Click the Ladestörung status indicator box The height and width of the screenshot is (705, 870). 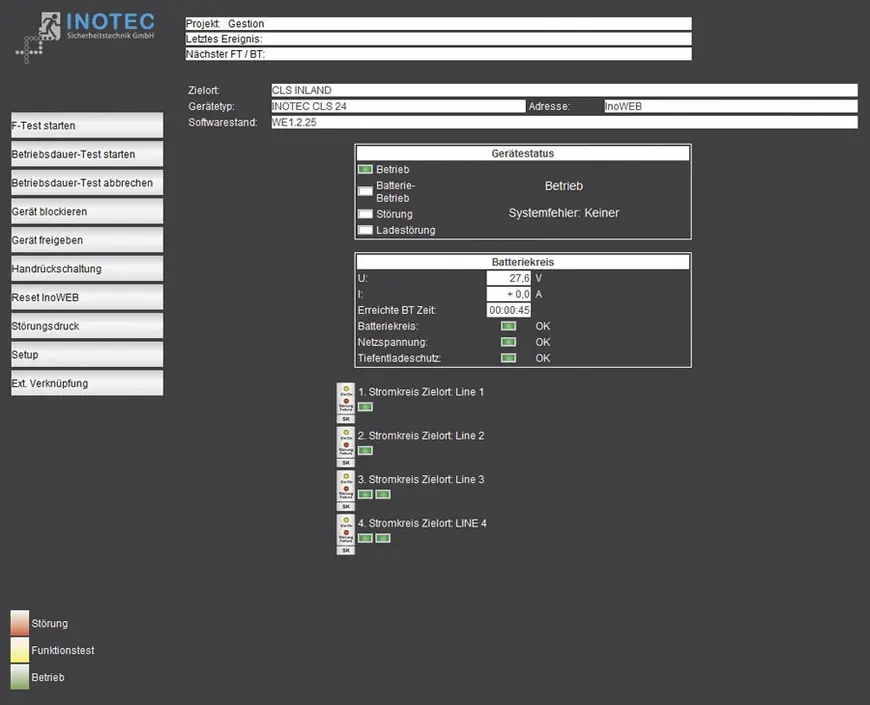click(365, 230)
